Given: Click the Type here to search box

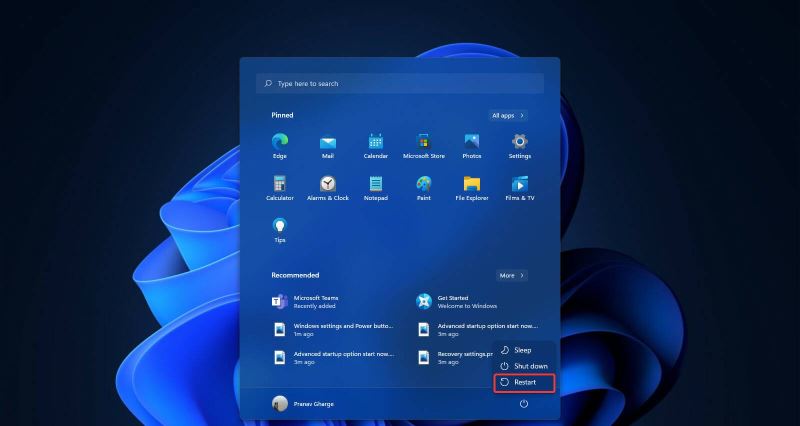Looking at the screenshot, I should point(400,84).
